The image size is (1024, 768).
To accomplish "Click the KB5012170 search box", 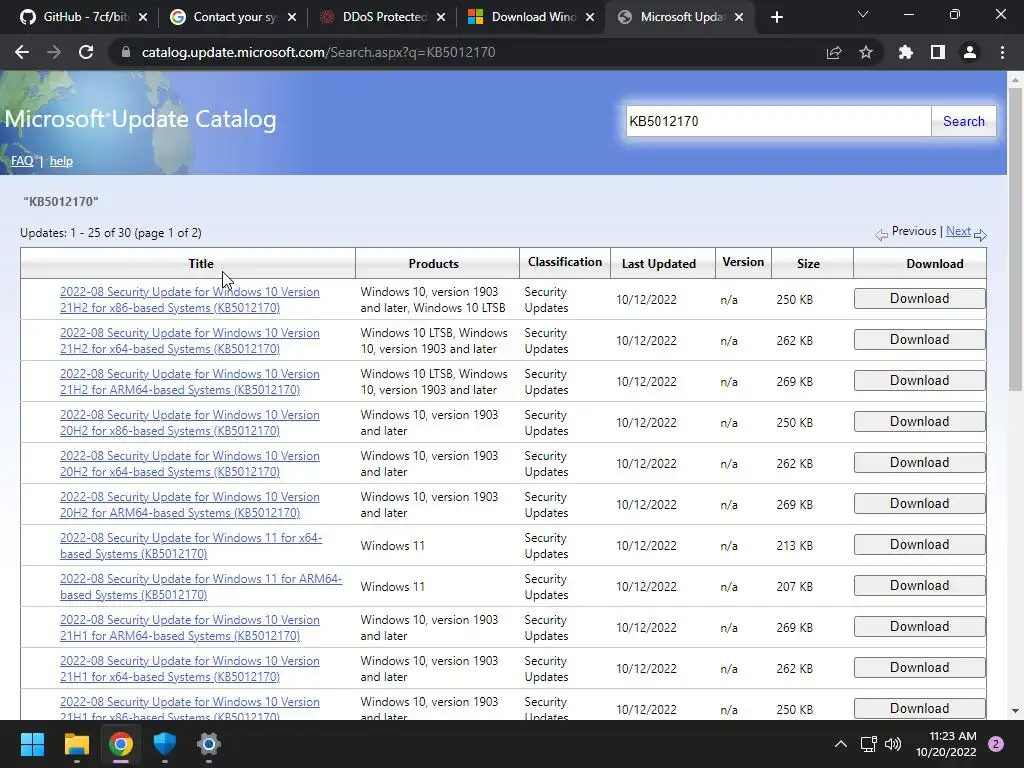I will click(x=778, y=121).
